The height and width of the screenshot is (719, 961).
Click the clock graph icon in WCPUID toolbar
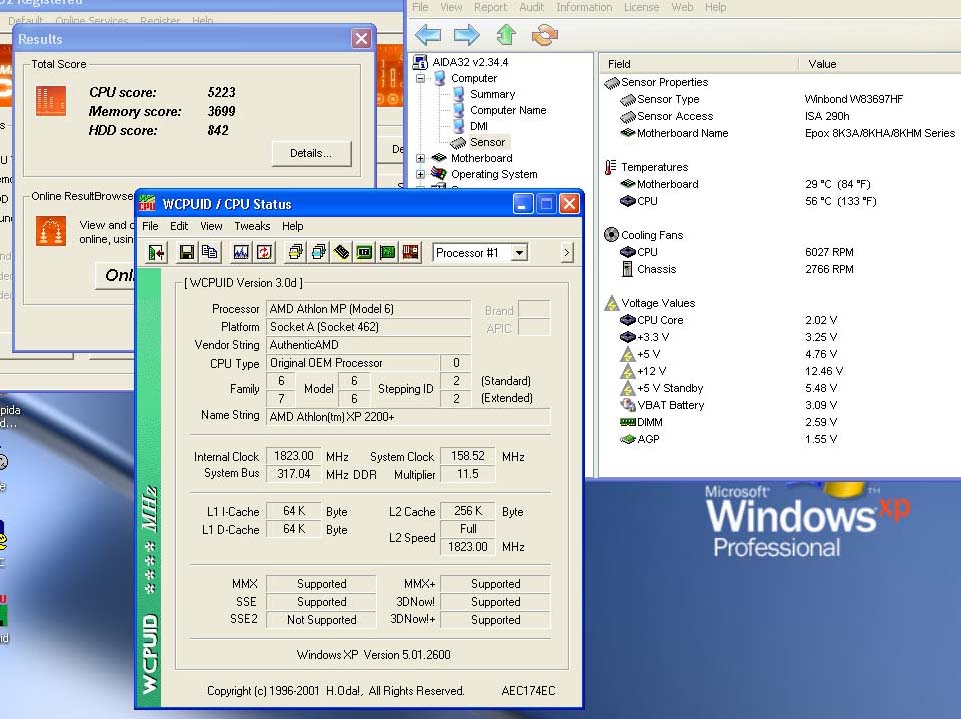(241, 253)
